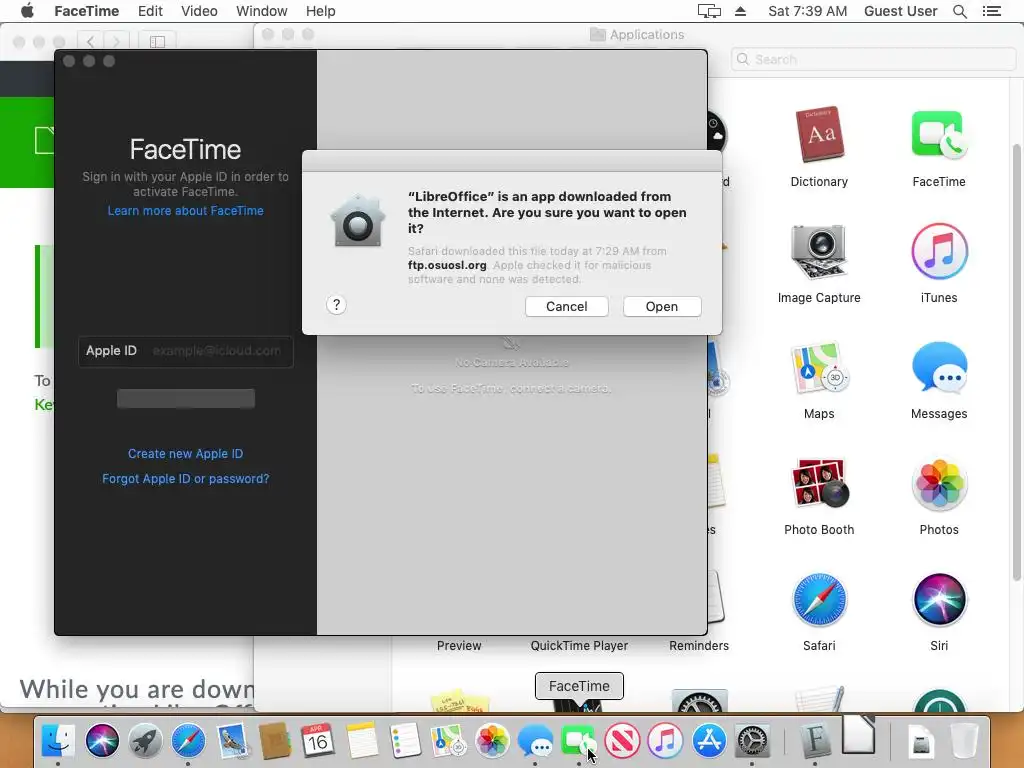
Task: Toggle Safari sidebar button in toolbar
Action: pos(157,42)
